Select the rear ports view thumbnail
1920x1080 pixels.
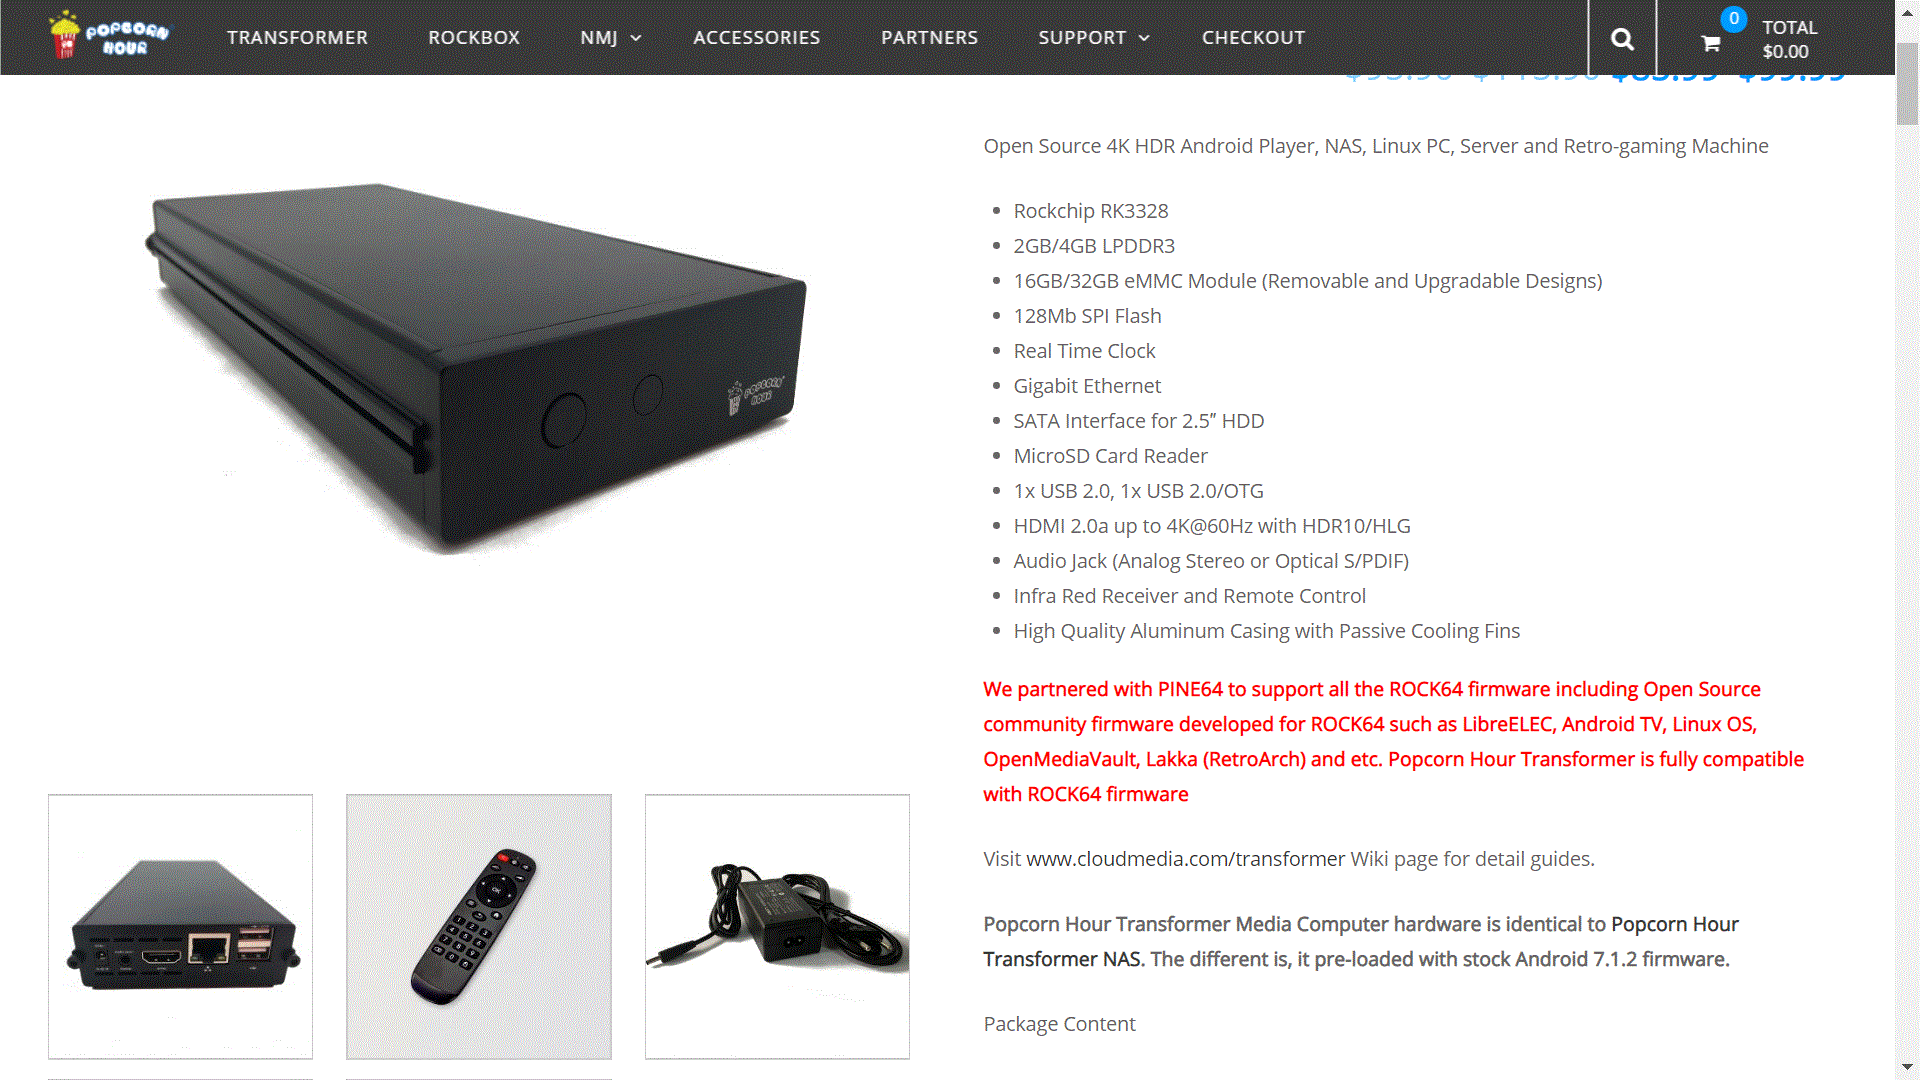coord(180,927)
